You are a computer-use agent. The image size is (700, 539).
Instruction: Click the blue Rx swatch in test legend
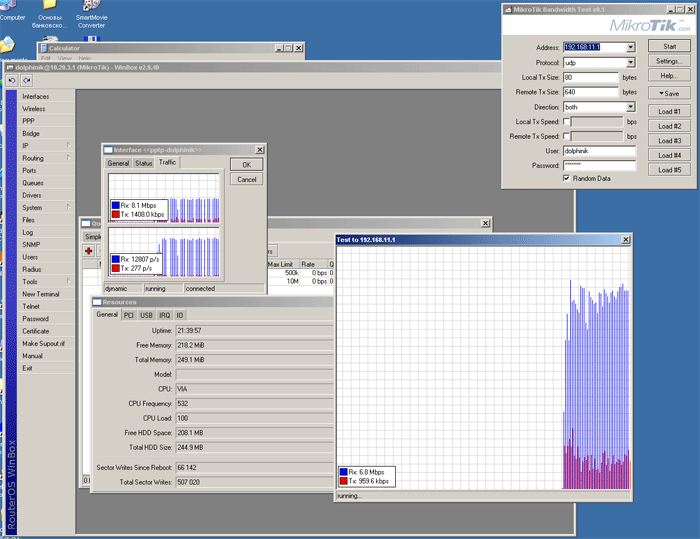pyautogui.click(x=343, y=472)
